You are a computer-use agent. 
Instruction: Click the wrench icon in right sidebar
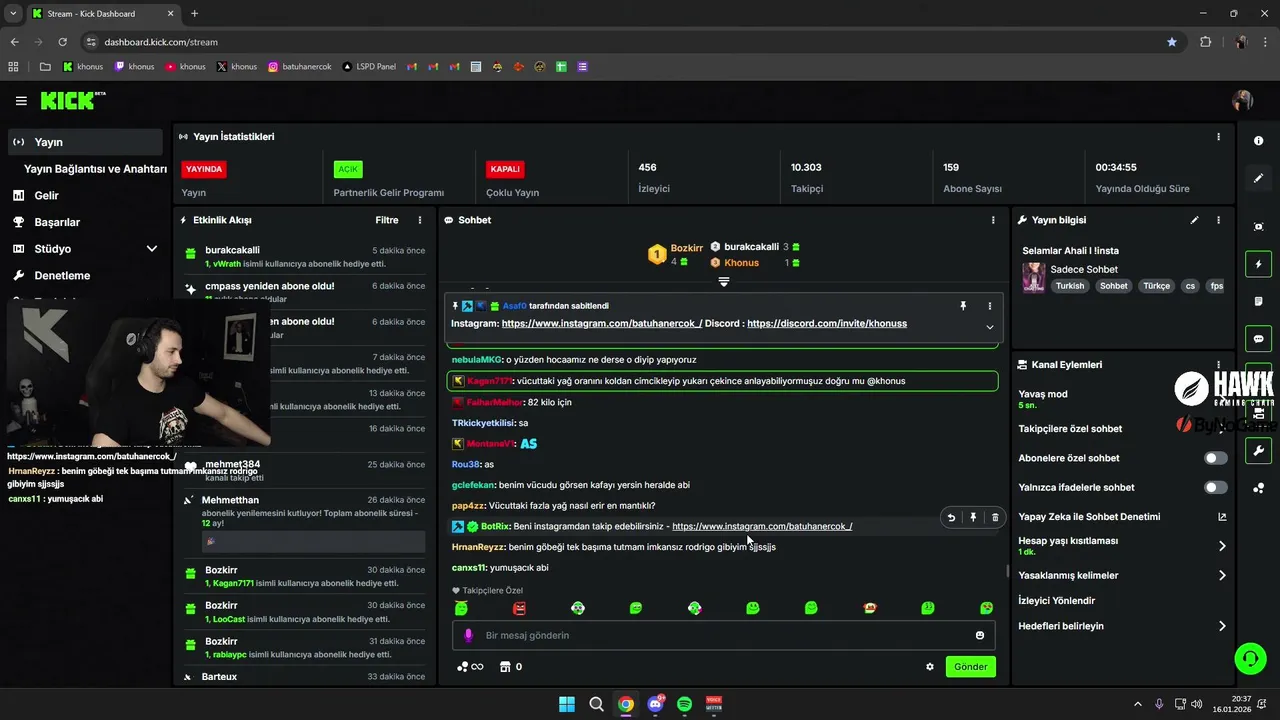1259,451
